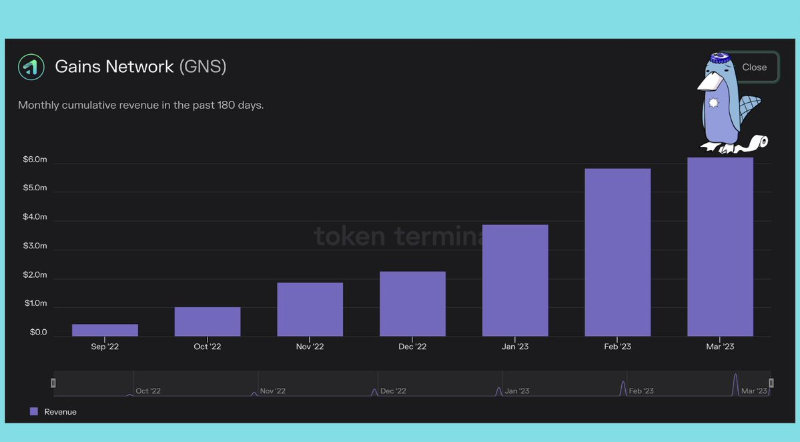Screen dimensions: 800x442
Task: Select the Jan '23 revenue bar
Action: point(515,280)
